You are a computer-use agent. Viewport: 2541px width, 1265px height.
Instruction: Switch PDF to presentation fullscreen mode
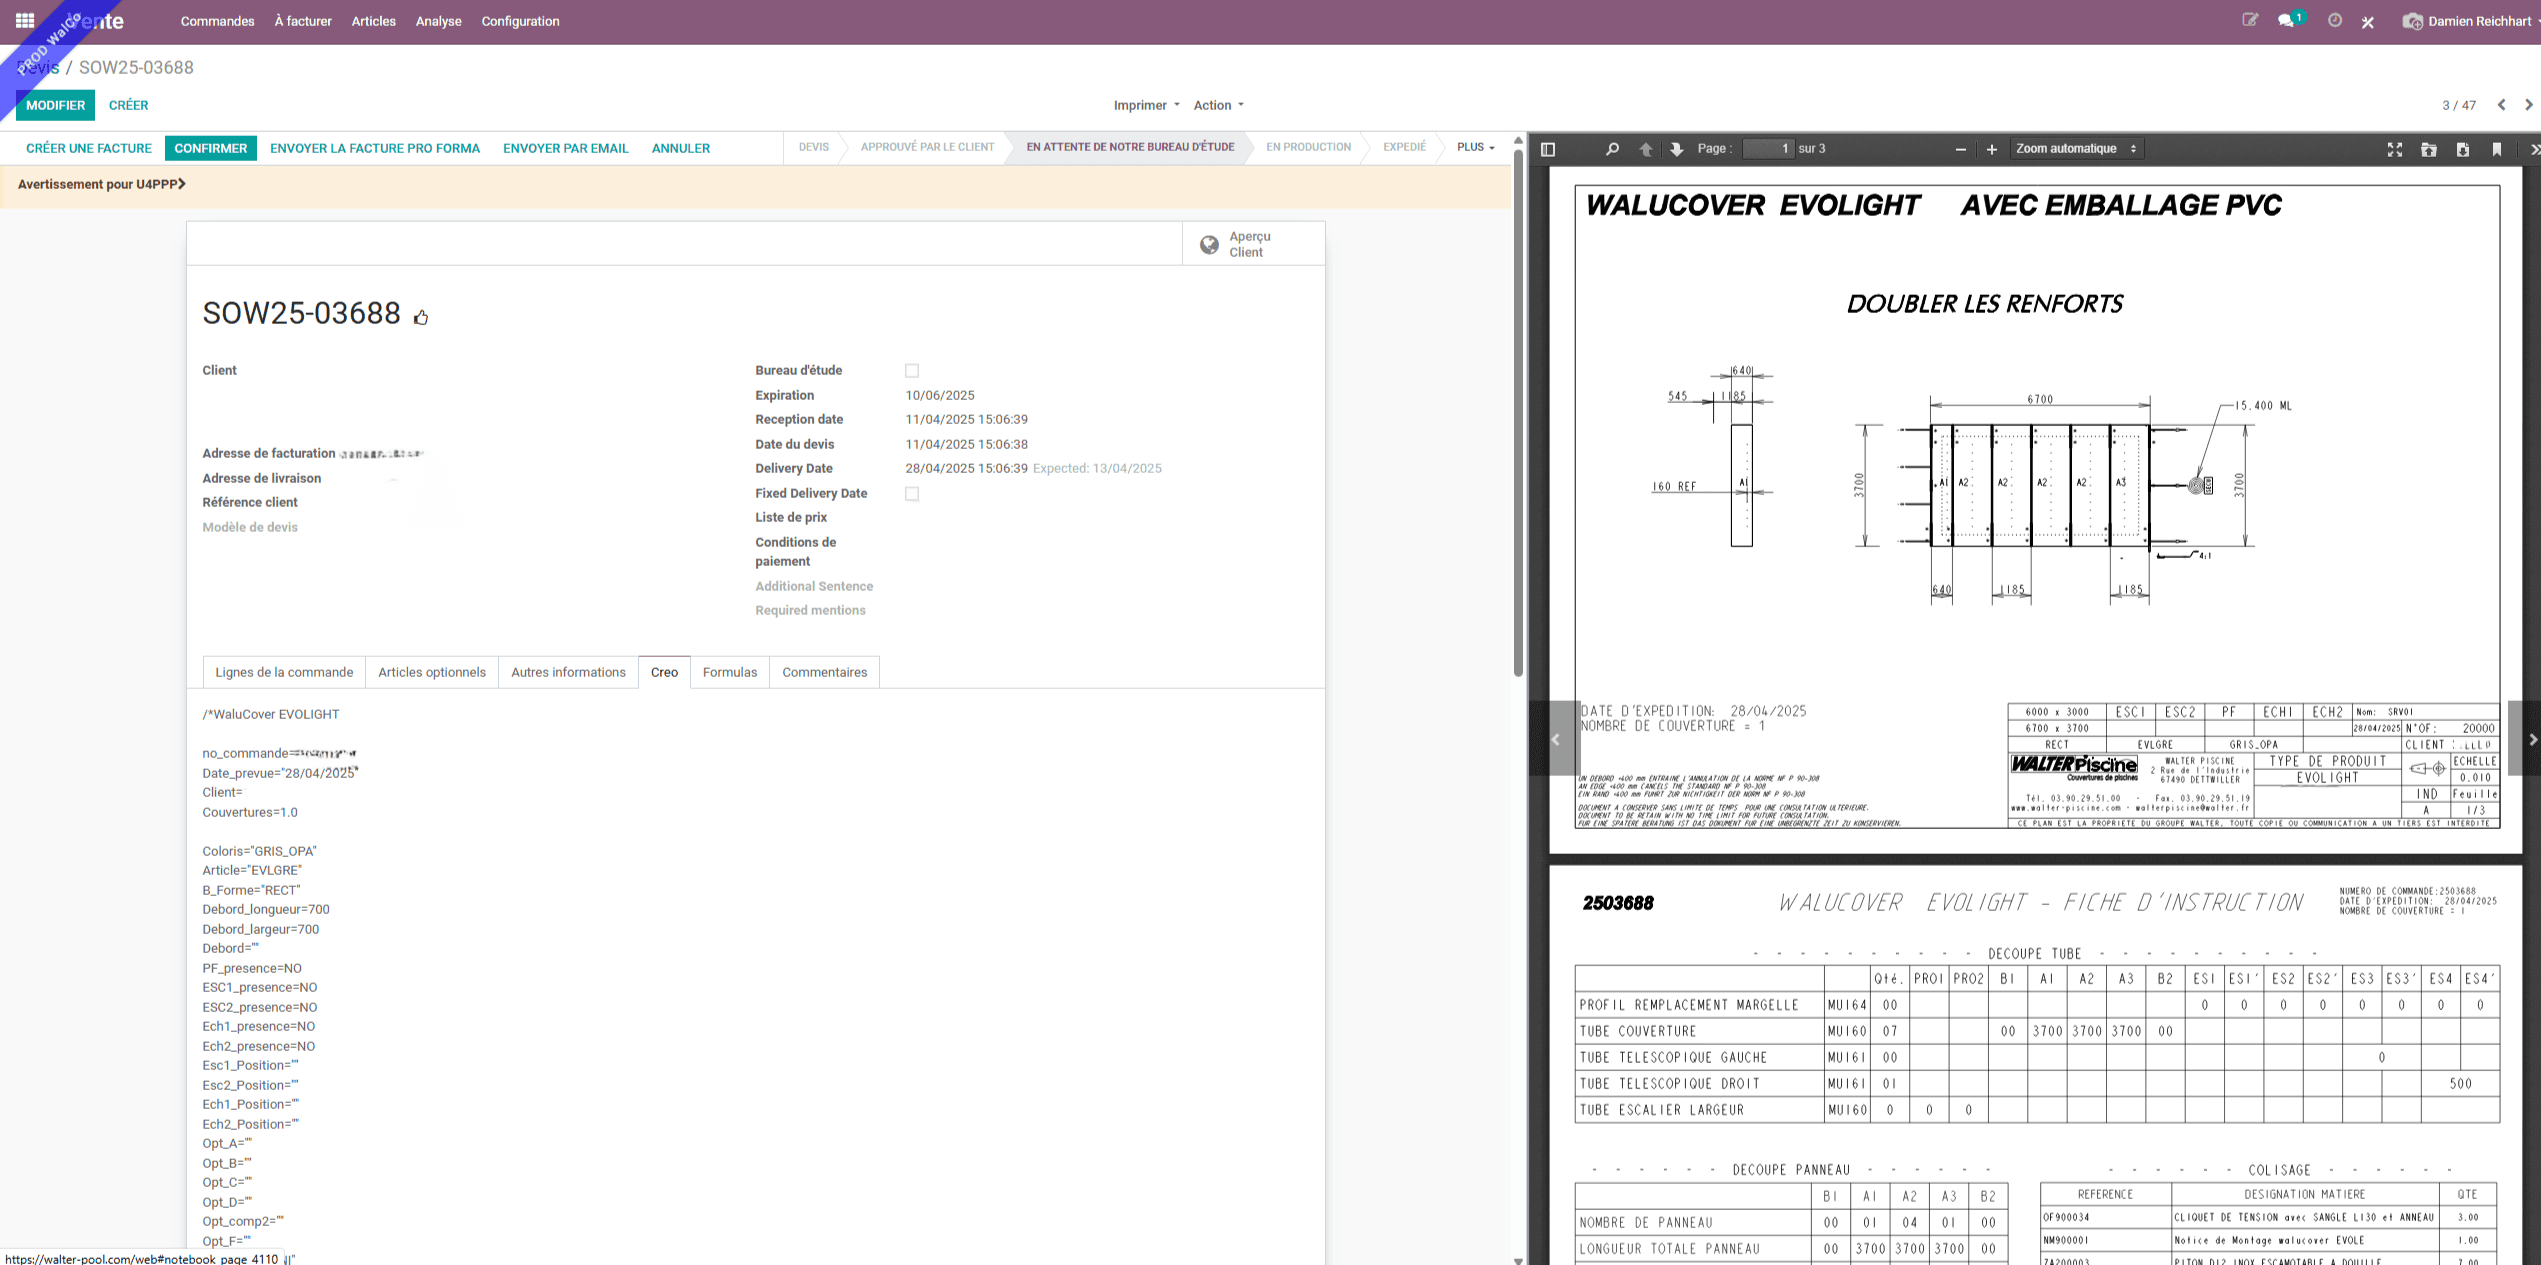2395,149
